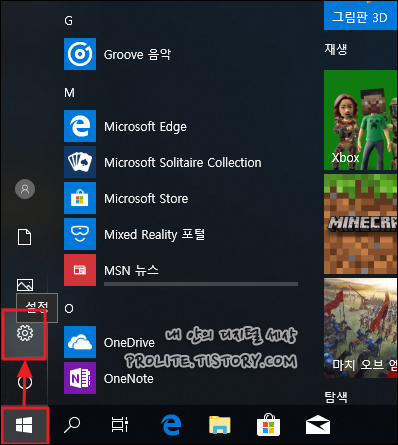Screen dimensions: 398x445
Task: Launch Edge from the taskbar
Action: point(171,425)
